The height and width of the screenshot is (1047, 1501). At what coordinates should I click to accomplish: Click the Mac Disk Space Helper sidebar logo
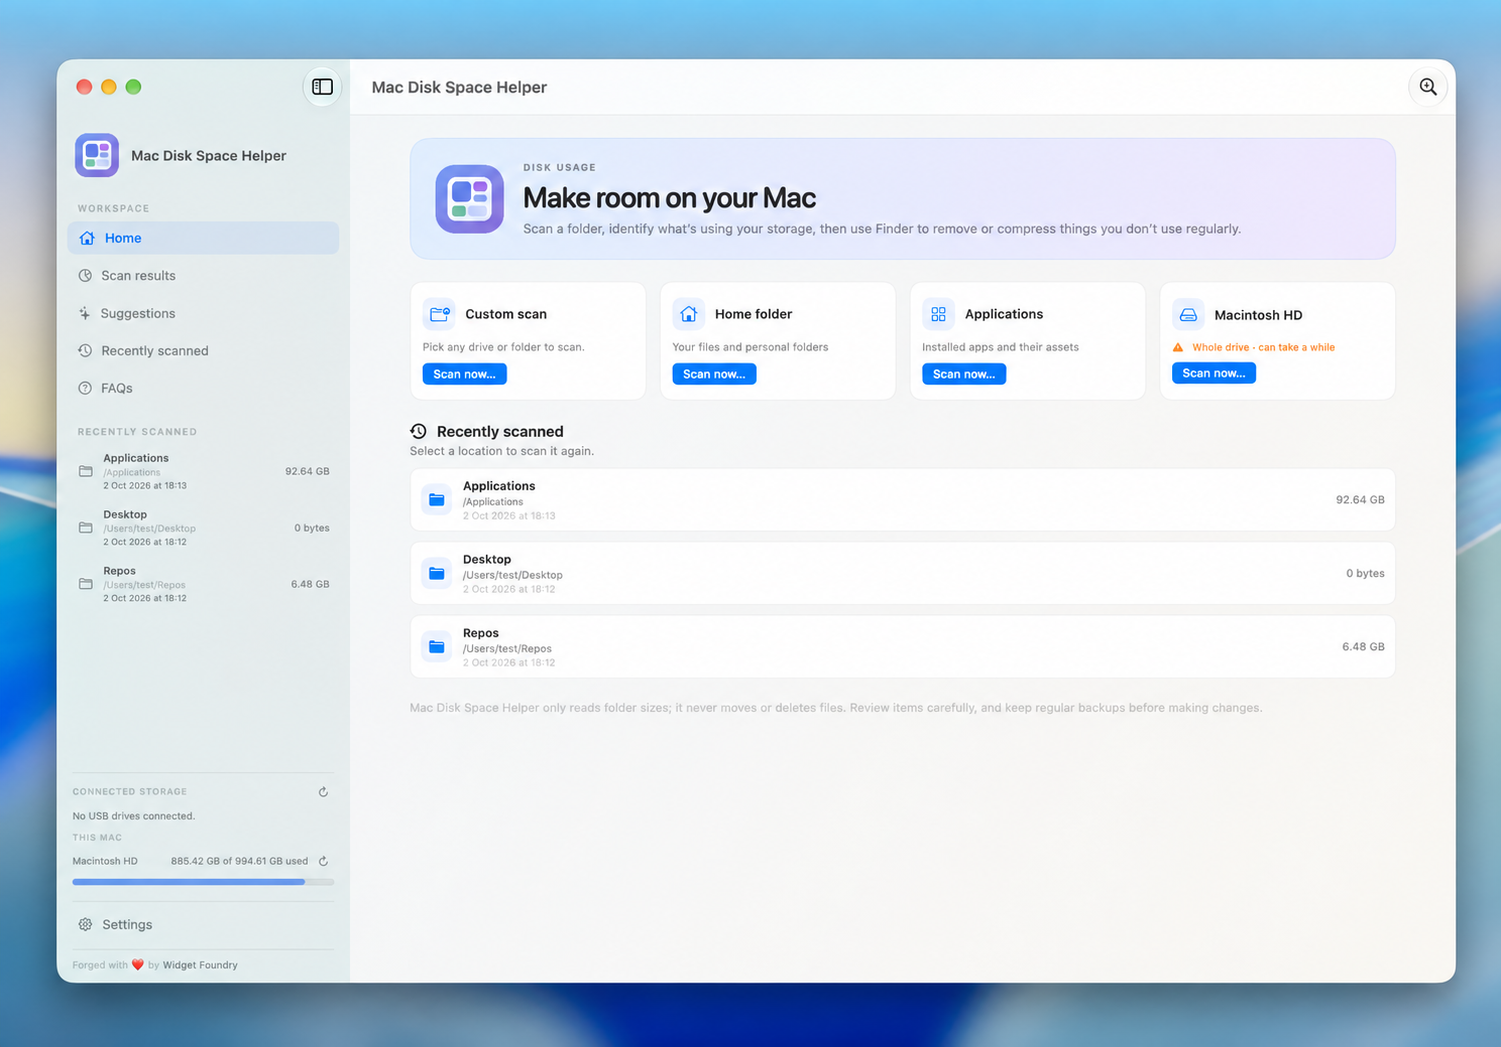point(97,155)
